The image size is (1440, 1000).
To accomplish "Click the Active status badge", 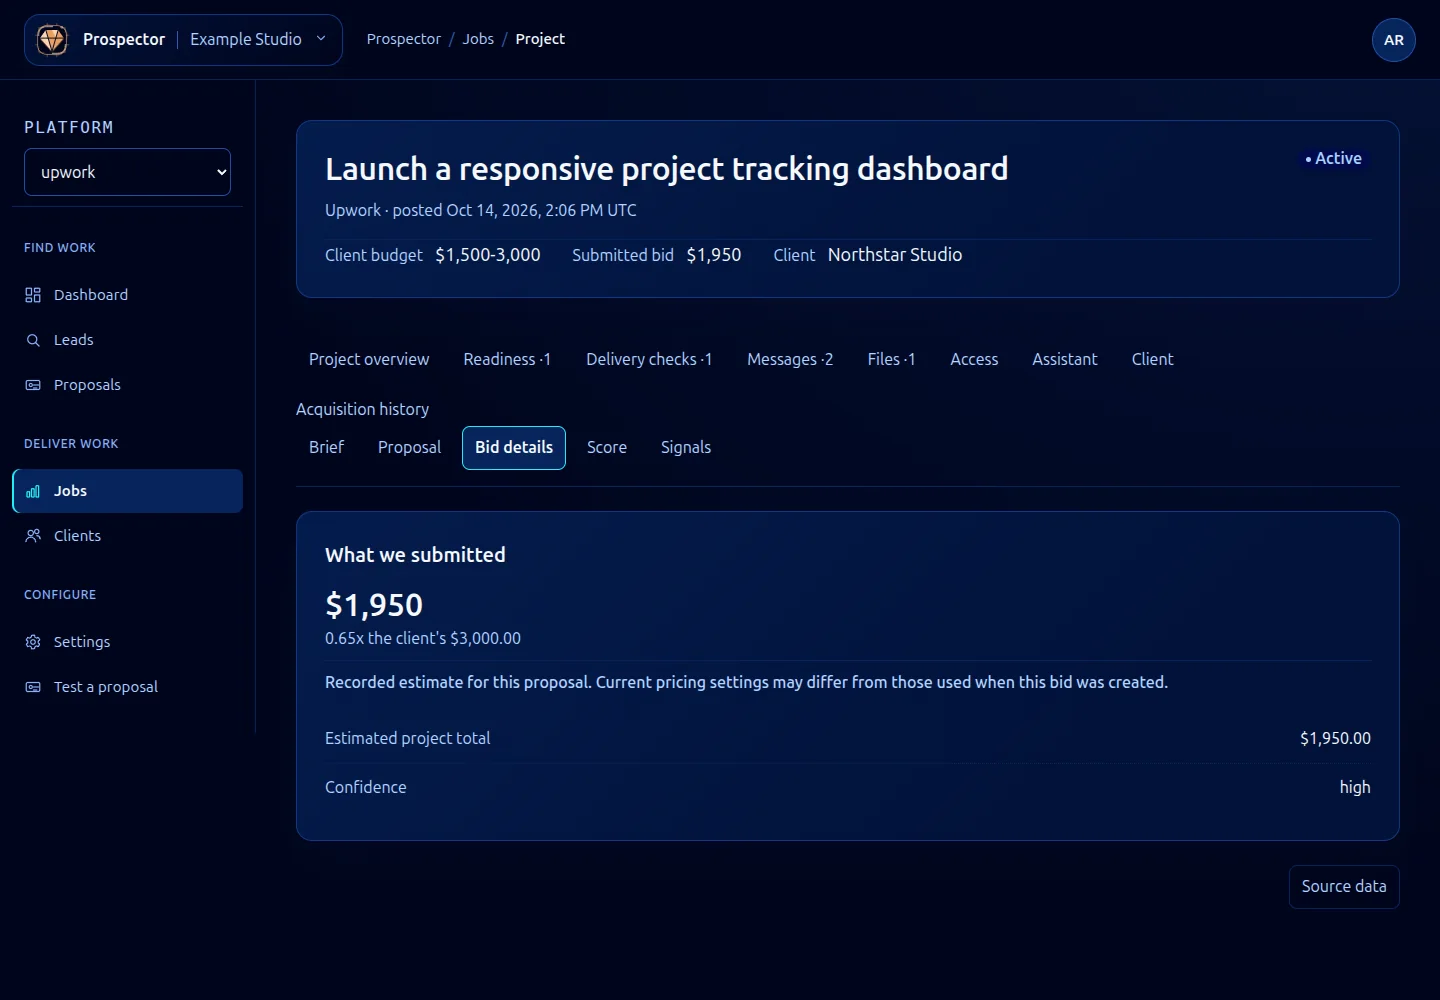I will click(1333, 158).
